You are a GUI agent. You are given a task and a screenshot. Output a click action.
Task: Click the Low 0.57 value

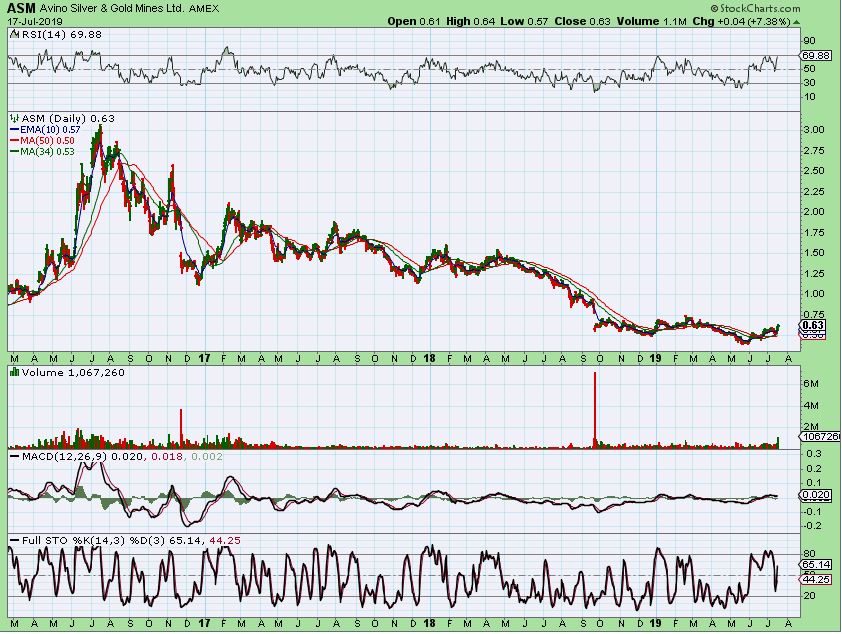[x=524, y=21]
